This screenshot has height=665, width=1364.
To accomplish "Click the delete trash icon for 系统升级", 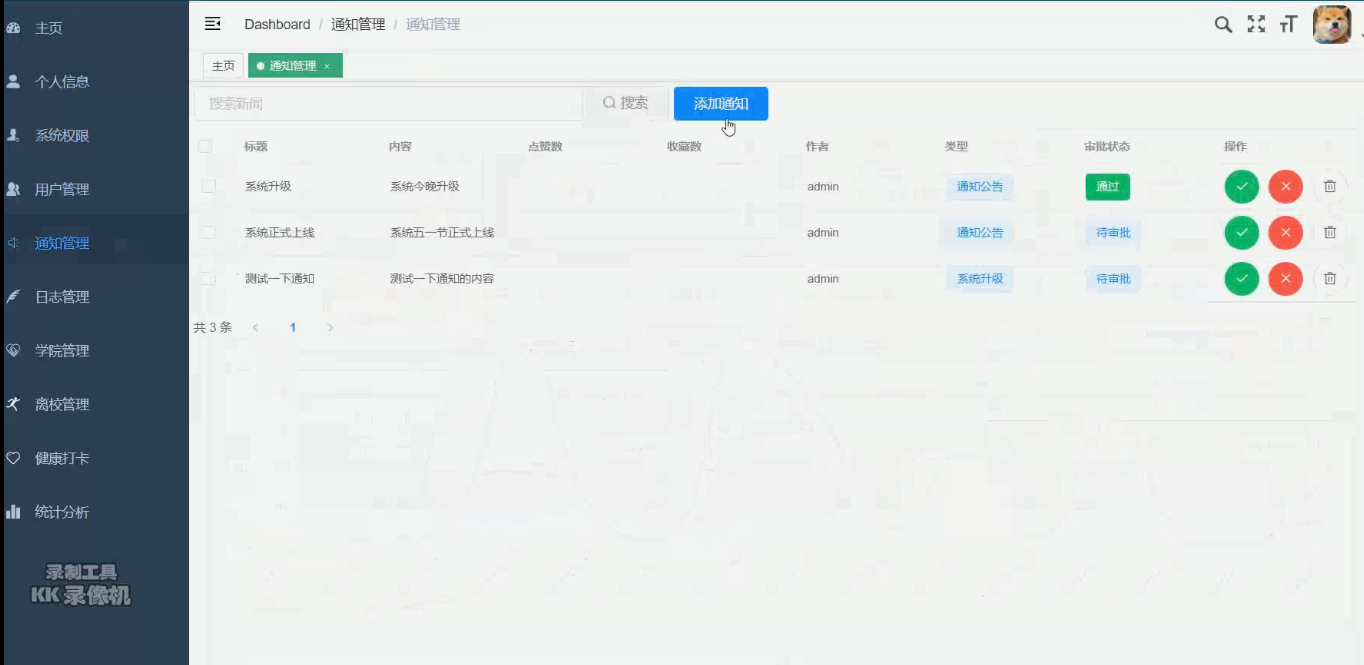I will pyautogui.click(x=1329, y=186).
